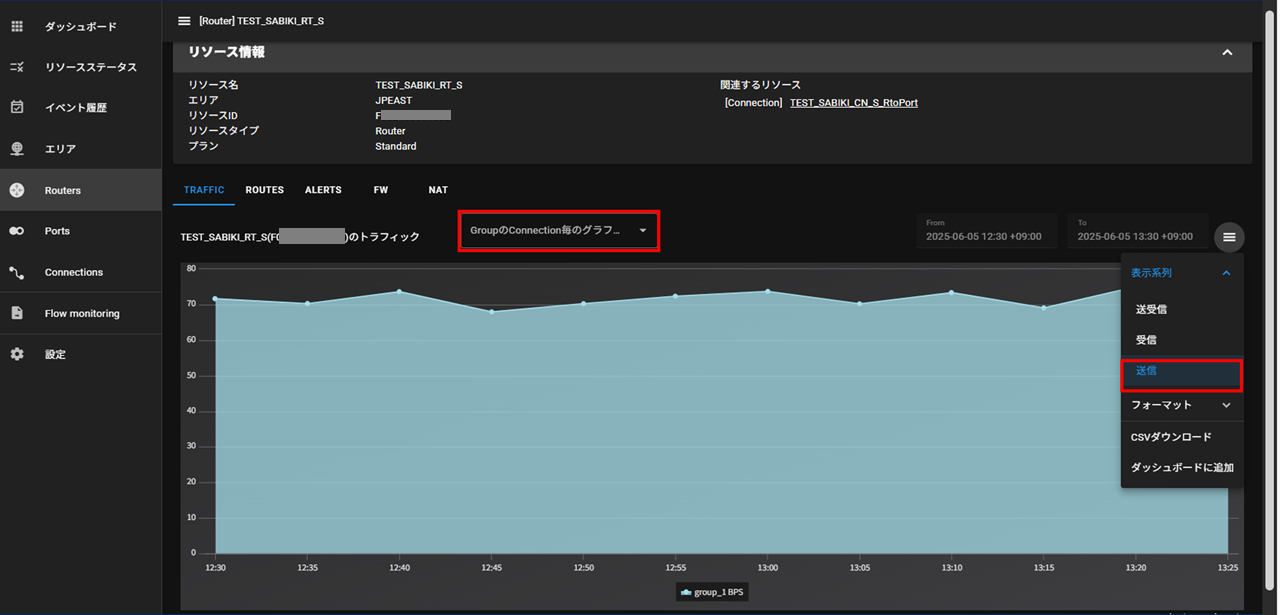The image size is (1280, 615).
Task: Click the settings gear icon in sidebar
Action: coord(17,354)
